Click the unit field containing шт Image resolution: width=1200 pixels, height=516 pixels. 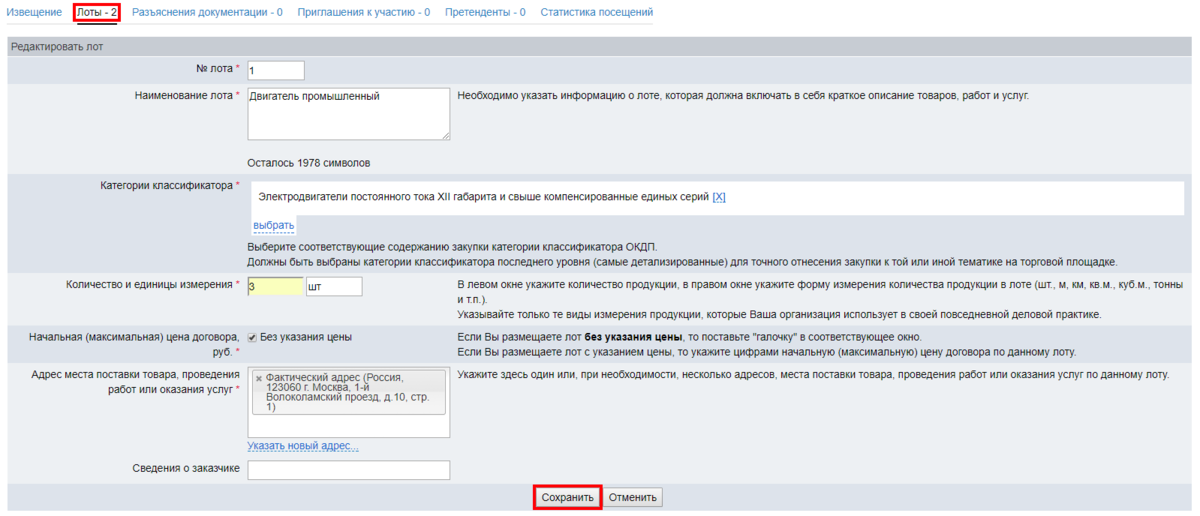coord(334,287)
